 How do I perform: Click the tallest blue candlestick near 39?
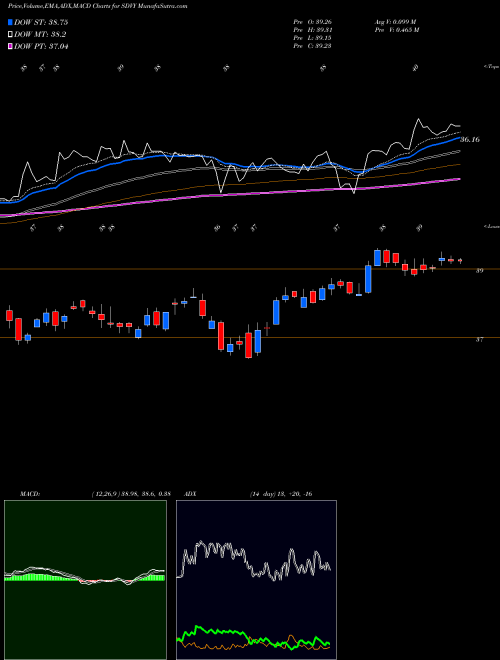tap(368, 279)
